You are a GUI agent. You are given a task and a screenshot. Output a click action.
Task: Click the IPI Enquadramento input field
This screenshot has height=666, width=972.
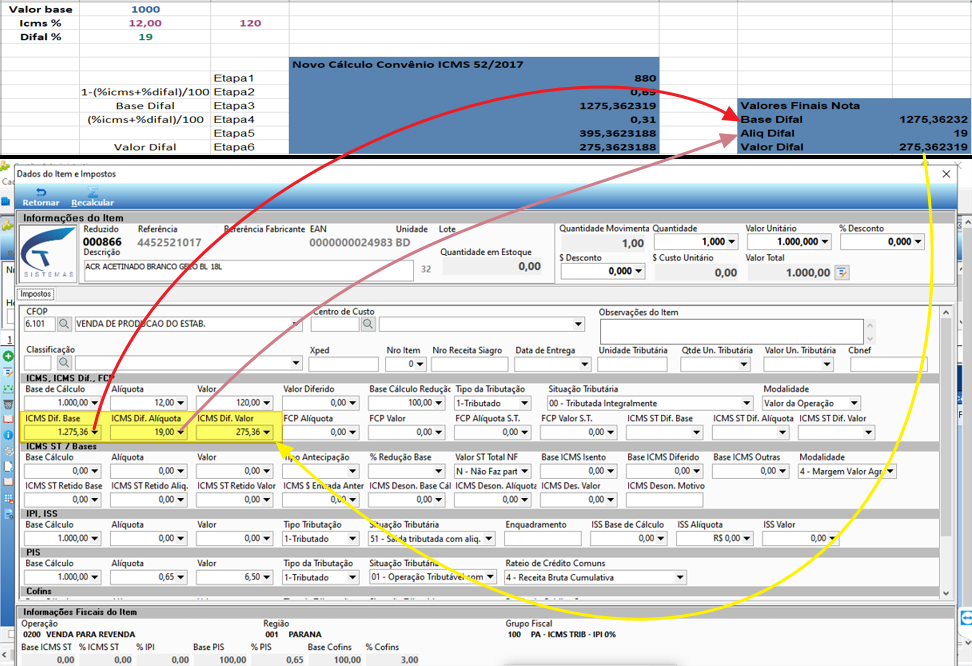click(x=542, y=539)
